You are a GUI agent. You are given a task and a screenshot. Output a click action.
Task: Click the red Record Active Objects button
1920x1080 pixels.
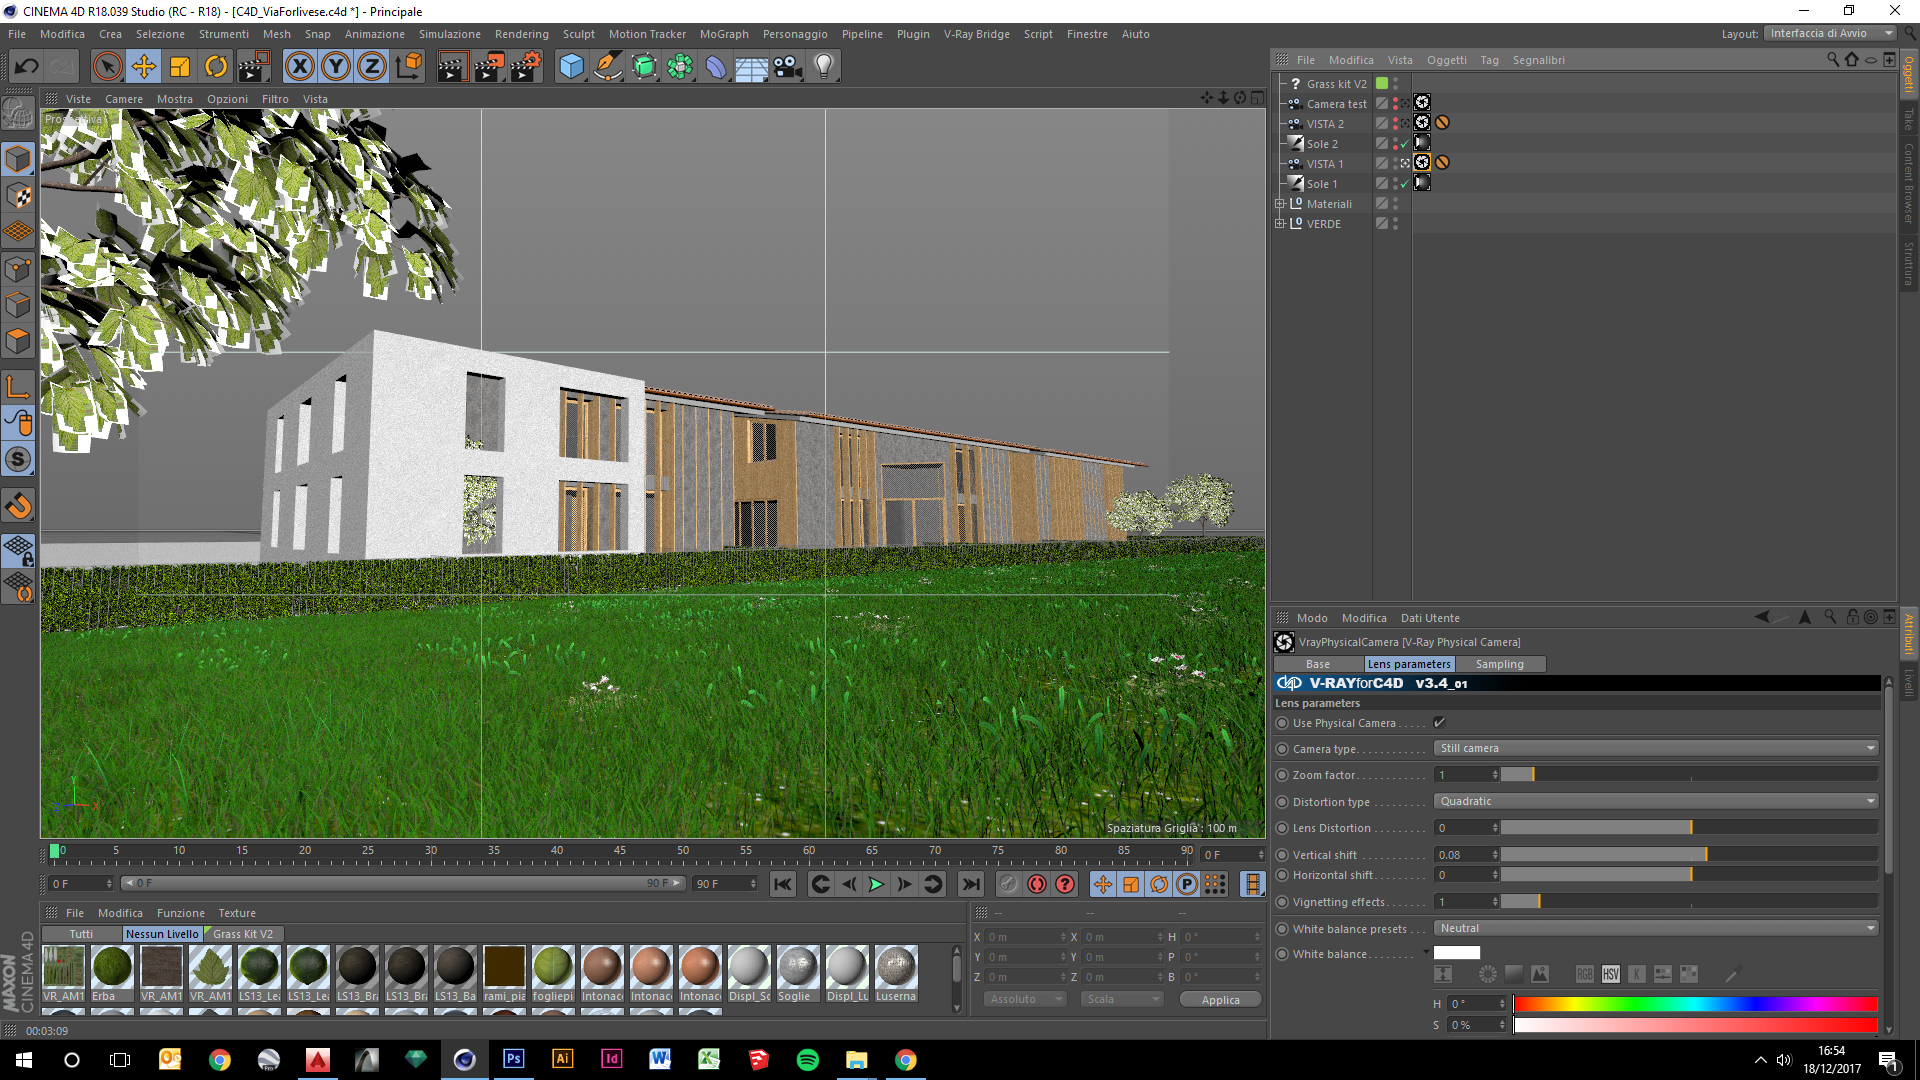1037,884
